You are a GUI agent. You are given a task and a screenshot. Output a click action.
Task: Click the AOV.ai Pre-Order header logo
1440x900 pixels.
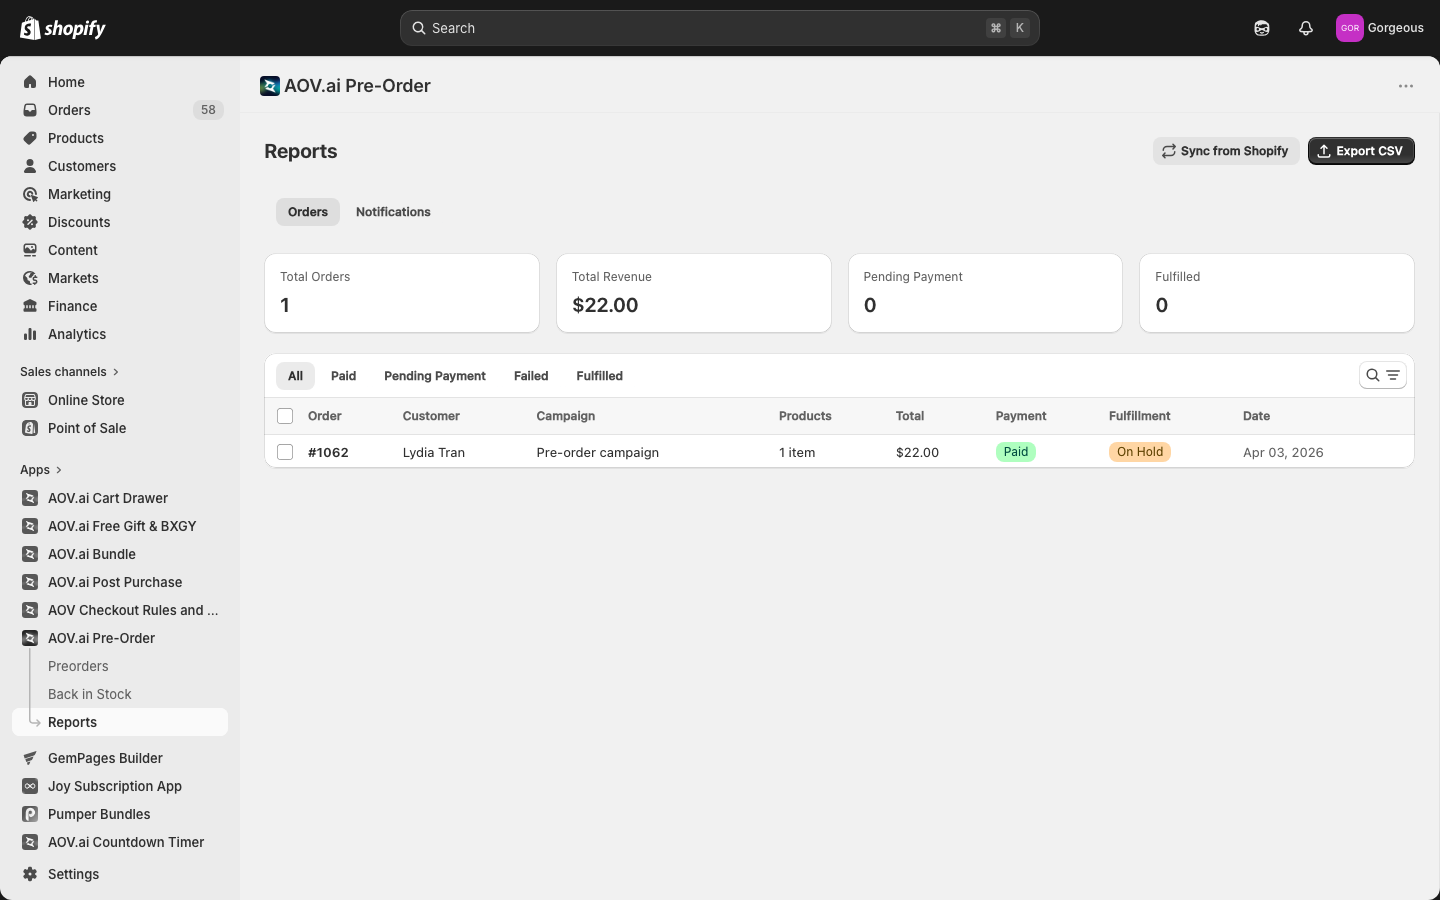pyautogui.click(x=270, y=86)
